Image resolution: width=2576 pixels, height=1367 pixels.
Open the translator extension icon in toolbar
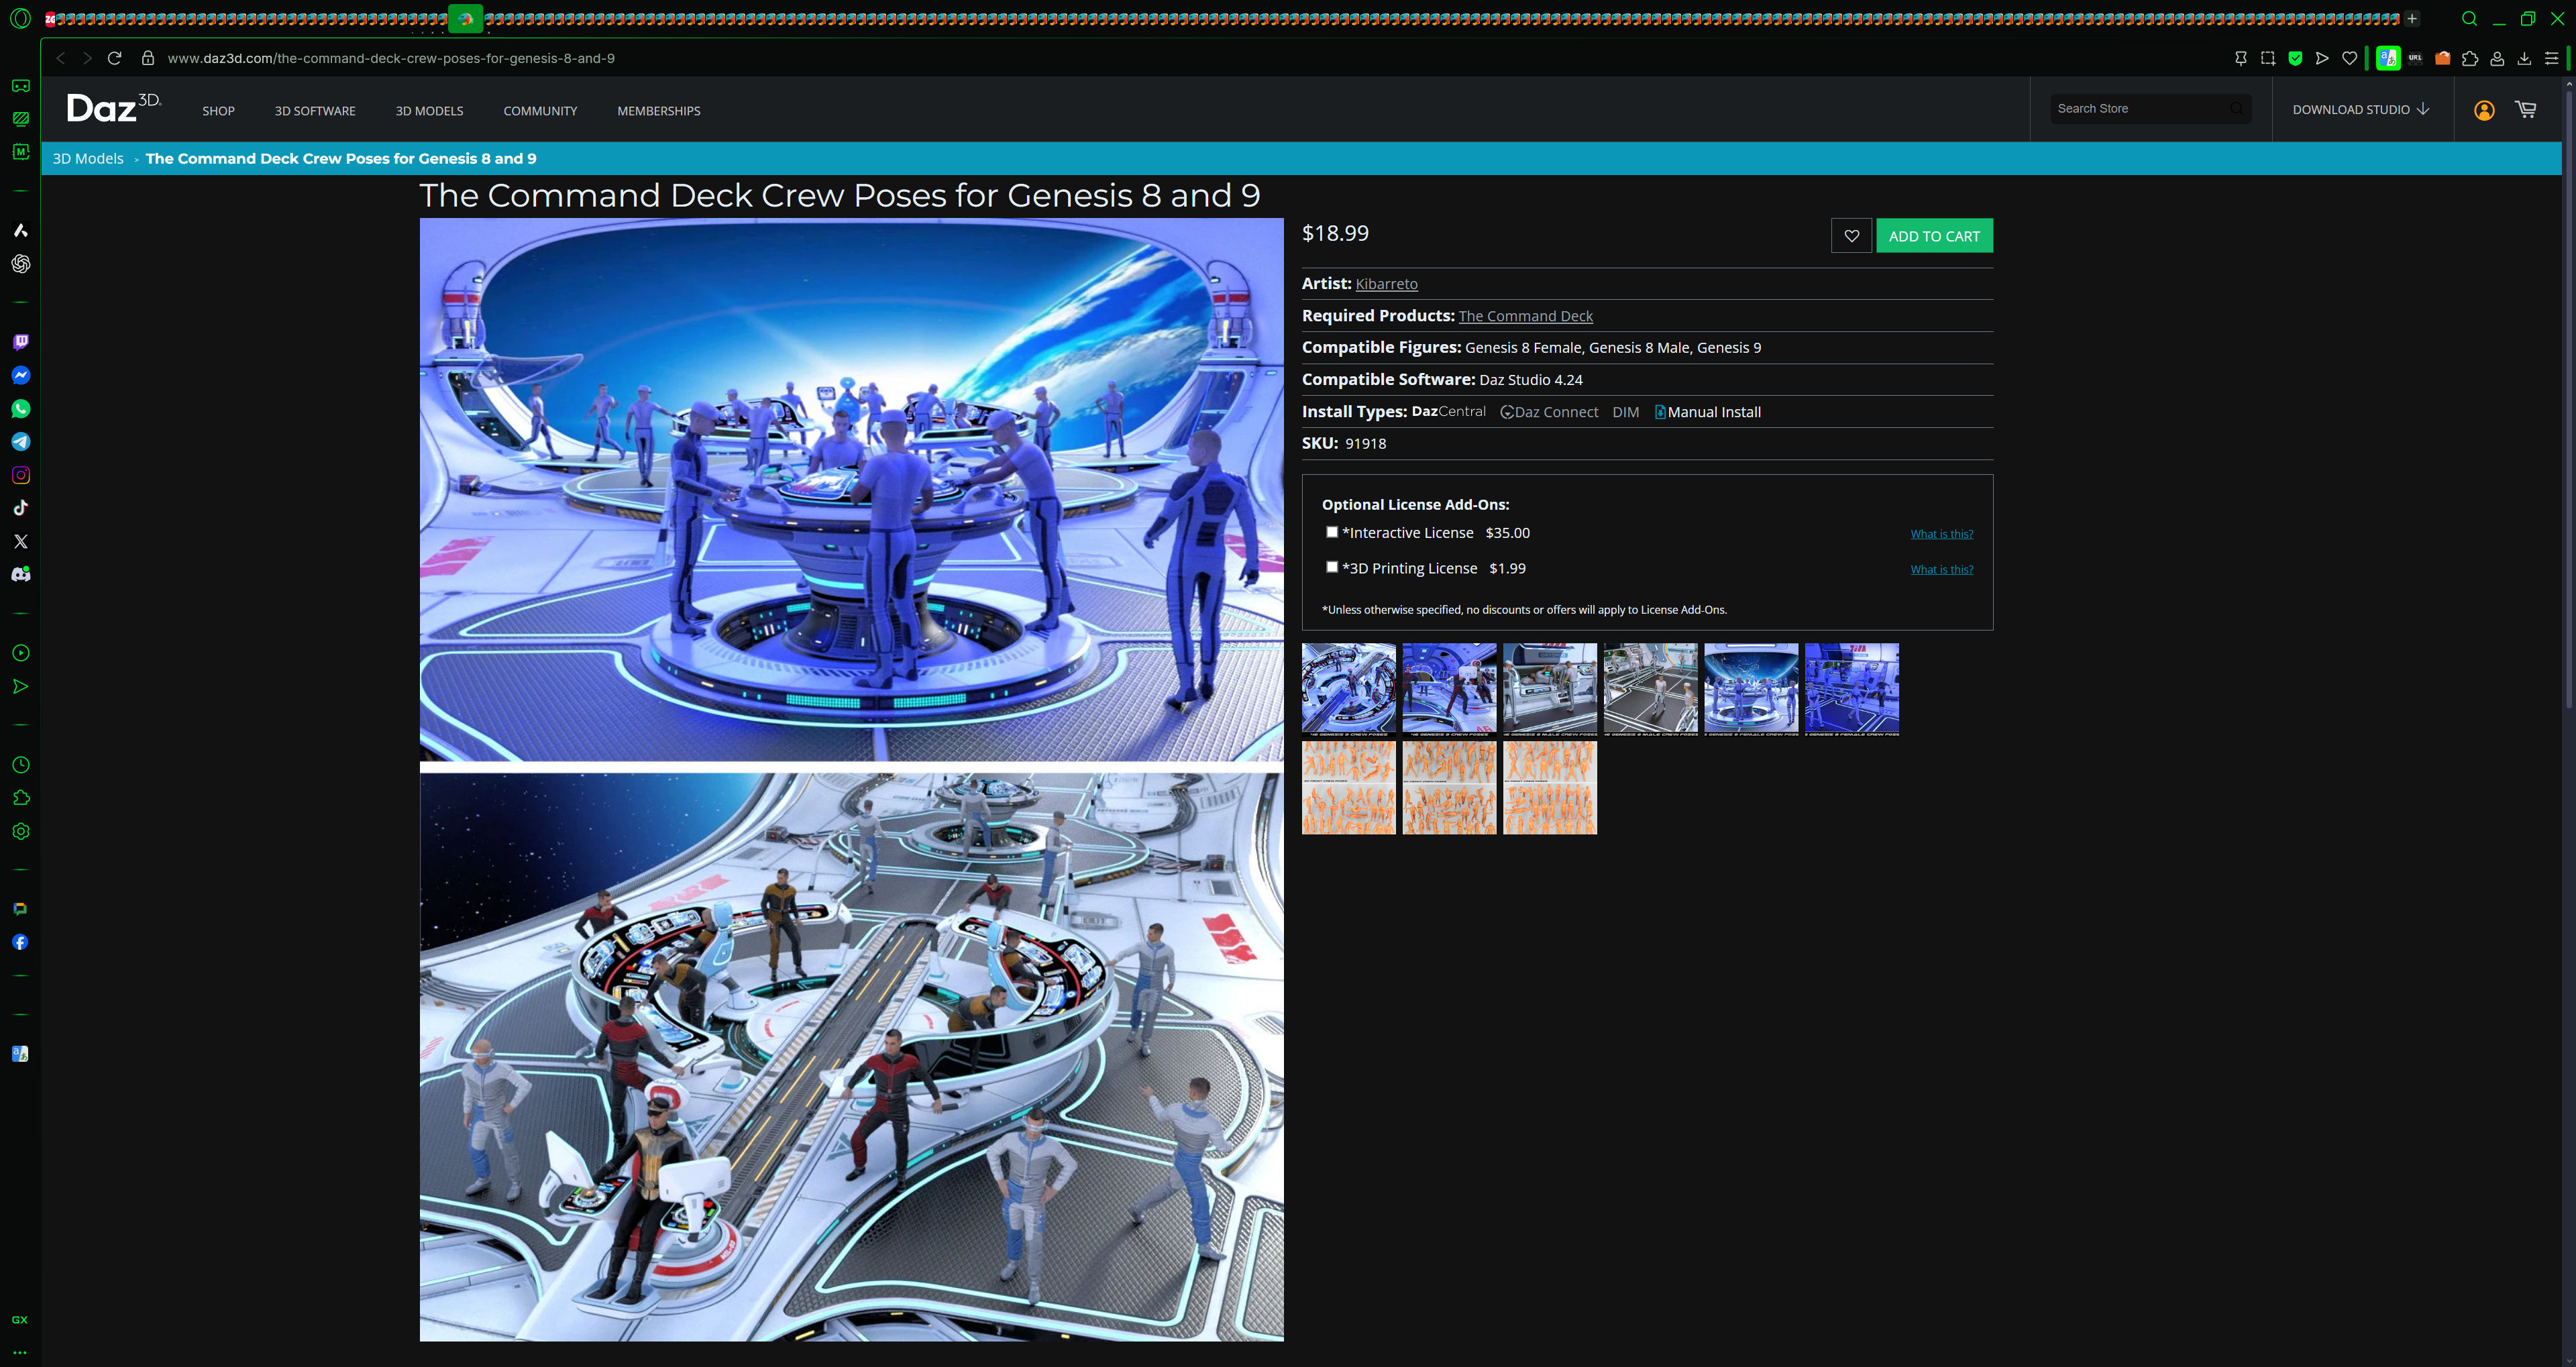2388,58
